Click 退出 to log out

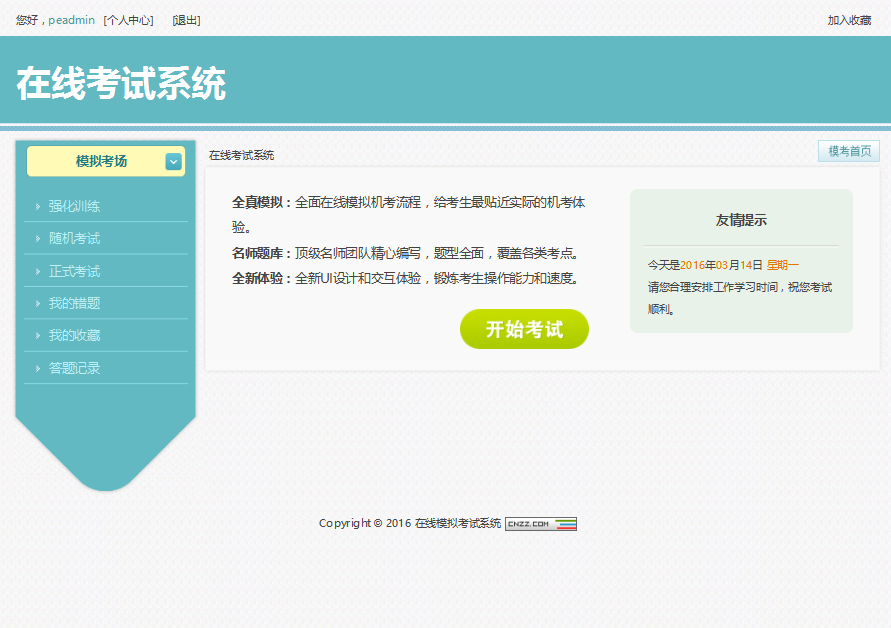tap(184, 19)
